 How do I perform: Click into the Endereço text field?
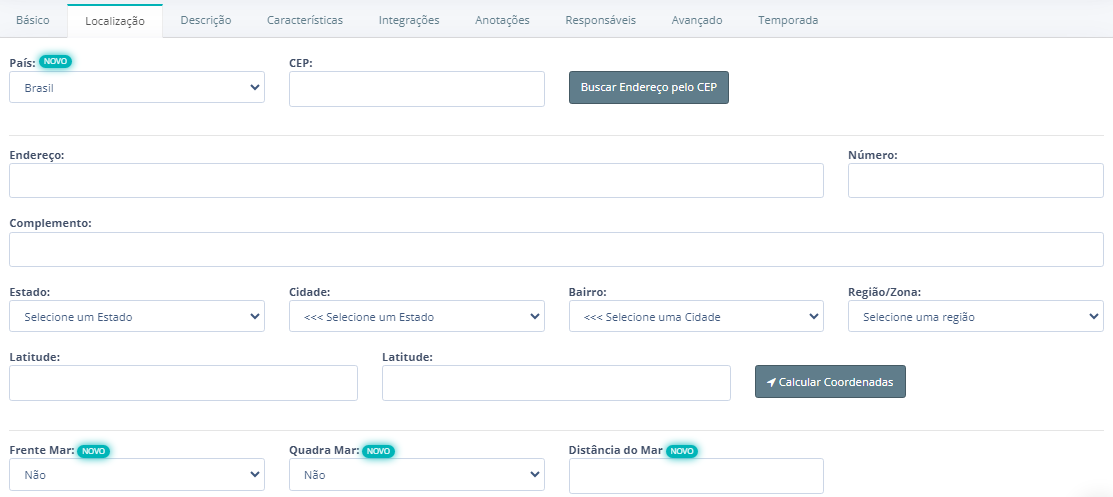point(416,180)
